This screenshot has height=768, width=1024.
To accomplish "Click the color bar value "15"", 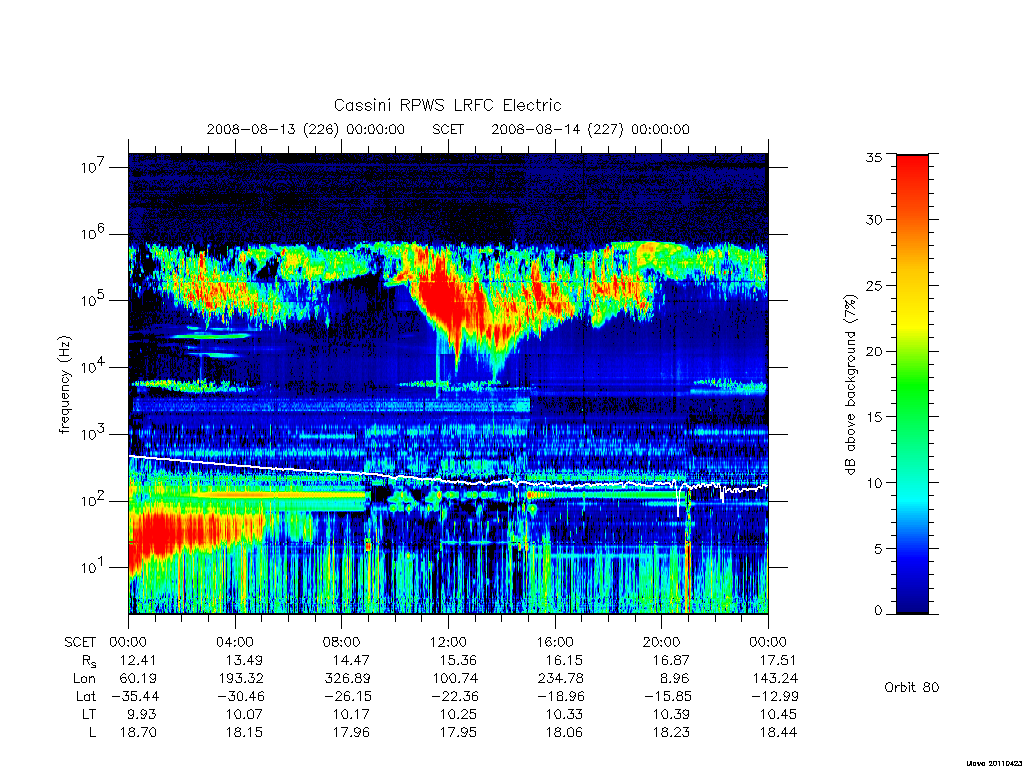I will 874,416.
